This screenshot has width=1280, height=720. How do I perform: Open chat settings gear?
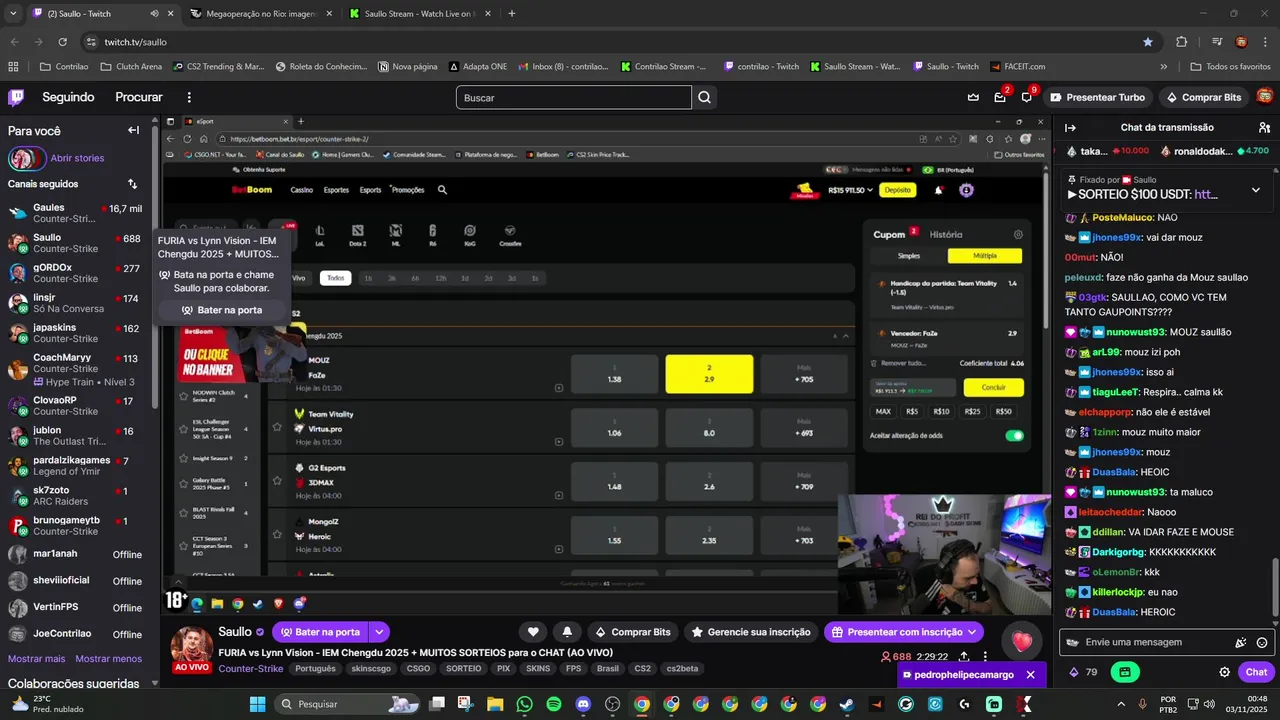pos(1224,672)
